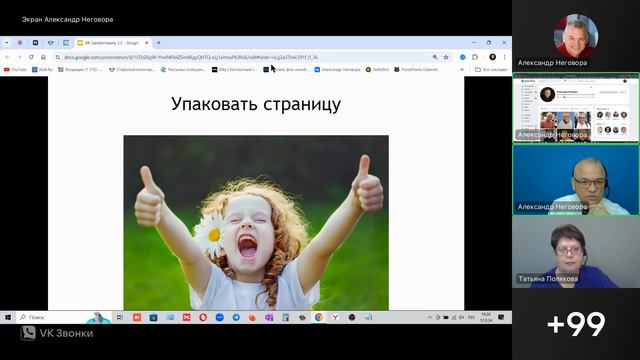Open the blue round extension icon
Image resolution: width=640 pixels, height=360 pixels.
click(x=462, y=57)
